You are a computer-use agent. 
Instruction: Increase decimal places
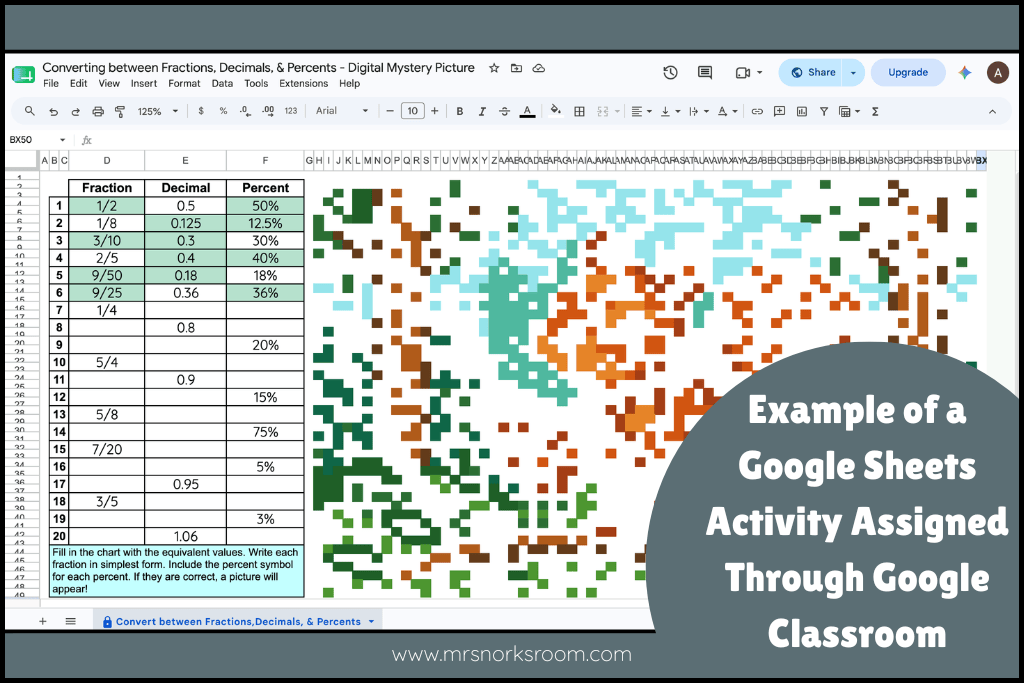tap(268, 111)
